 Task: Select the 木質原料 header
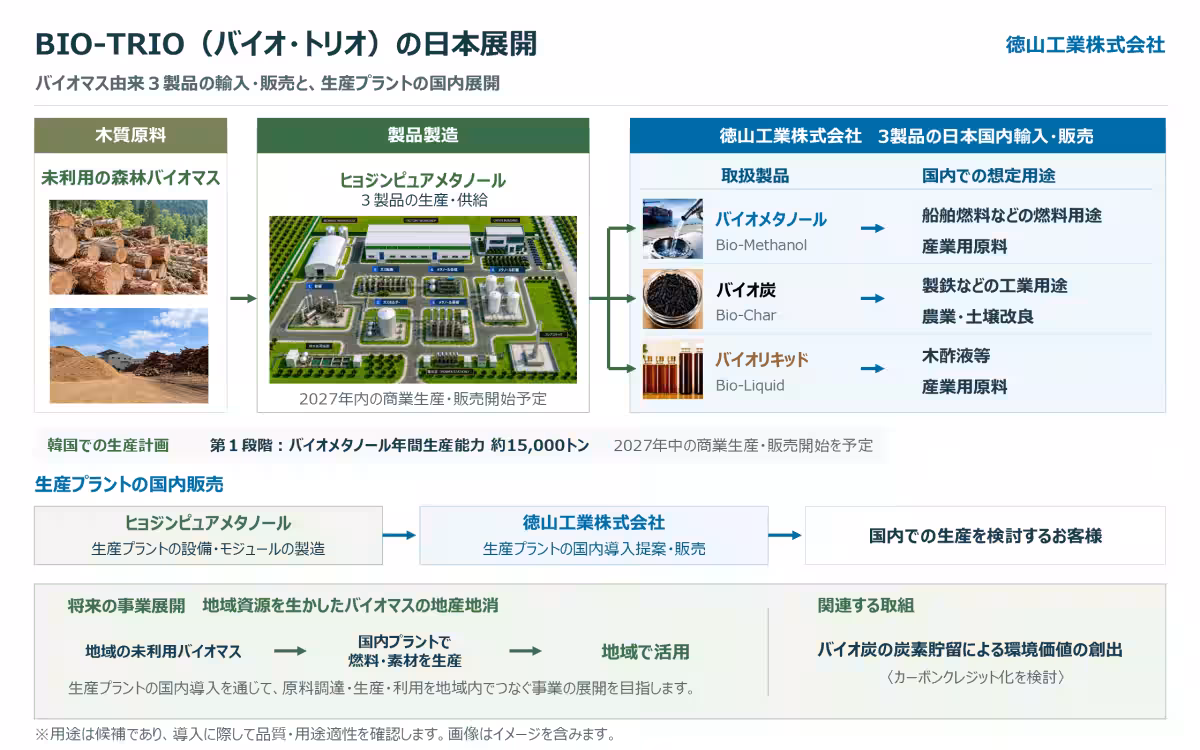tap(131, 136)
